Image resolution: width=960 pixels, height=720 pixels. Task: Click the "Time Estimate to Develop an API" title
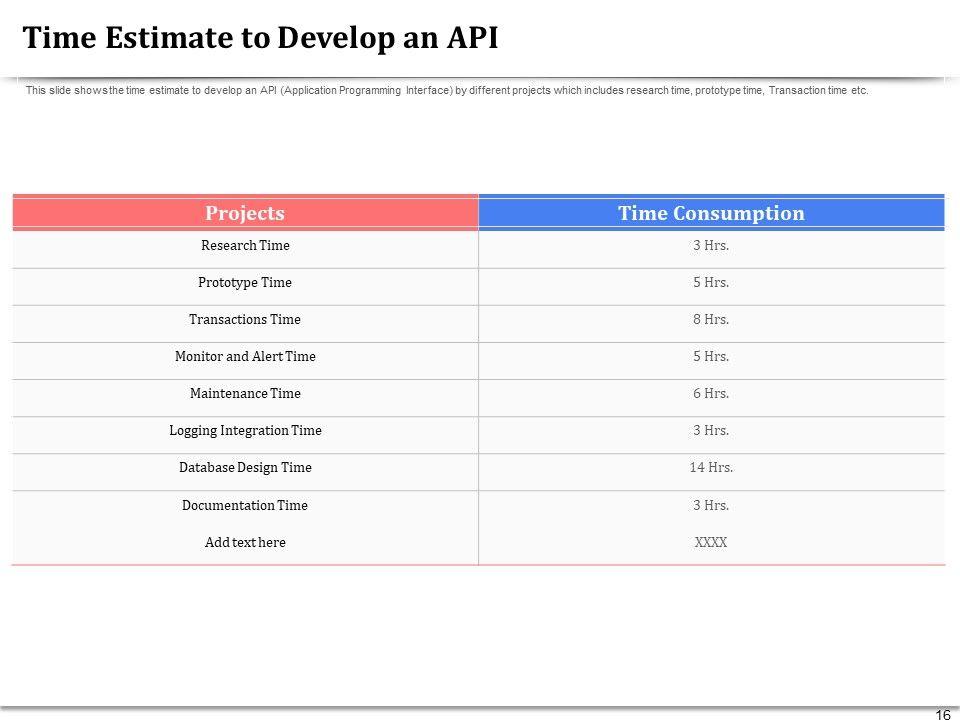pyautogui.click(x=260, y=38)
